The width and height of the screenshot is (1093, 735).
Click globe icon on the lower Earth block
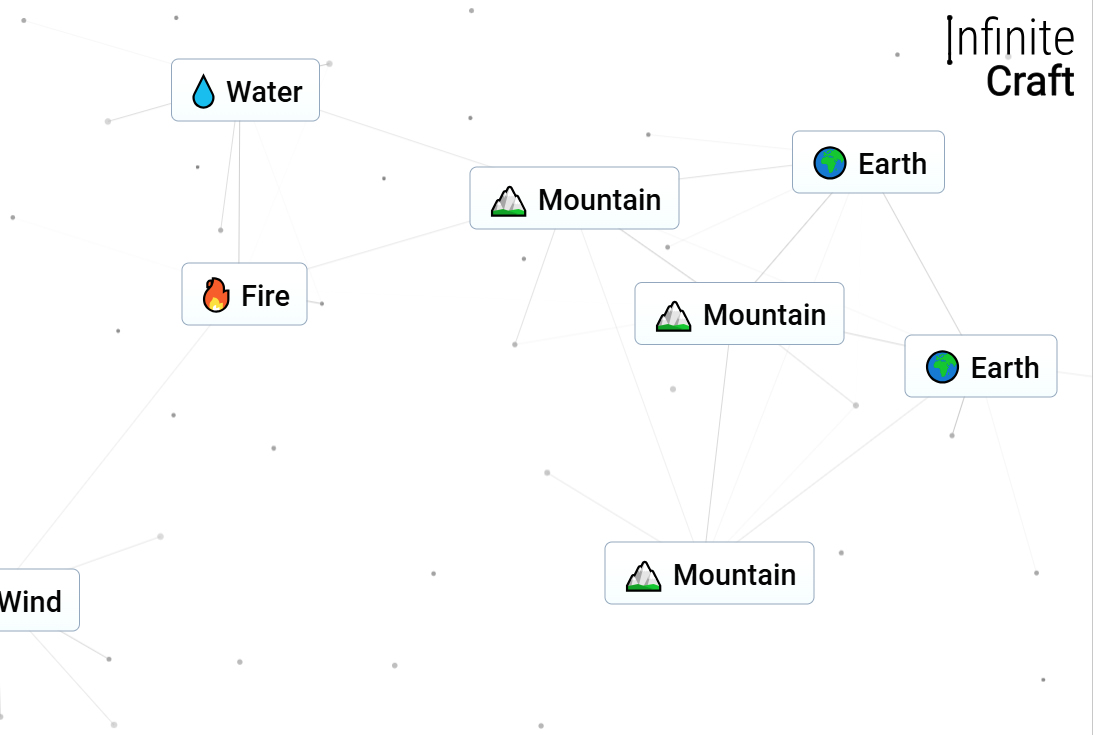click(942, 367)
